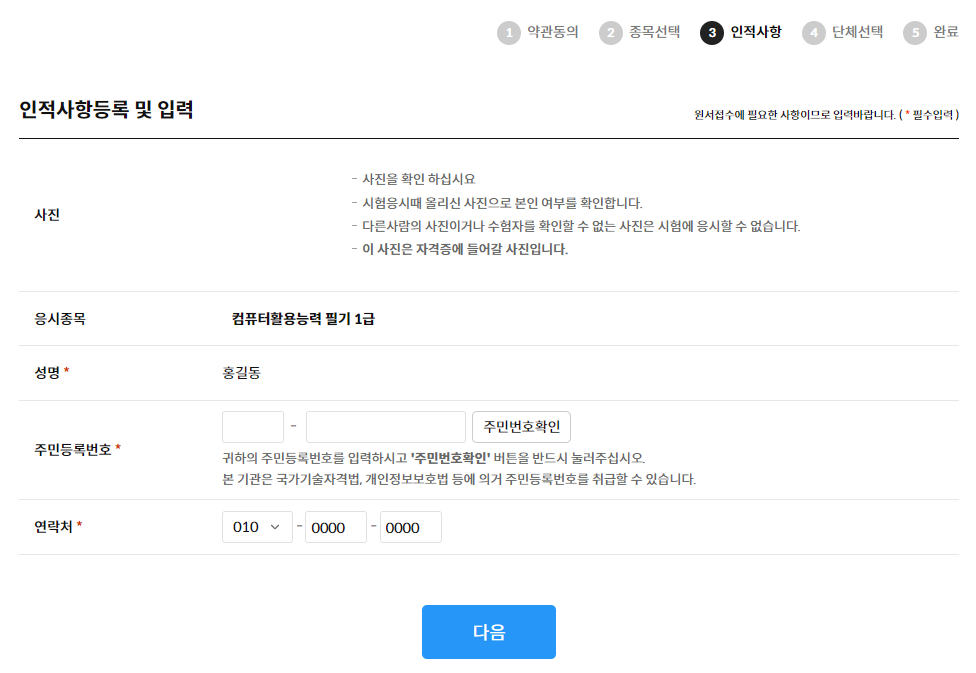Focus the second 주민등록번호 input box

tap(385, 427)
